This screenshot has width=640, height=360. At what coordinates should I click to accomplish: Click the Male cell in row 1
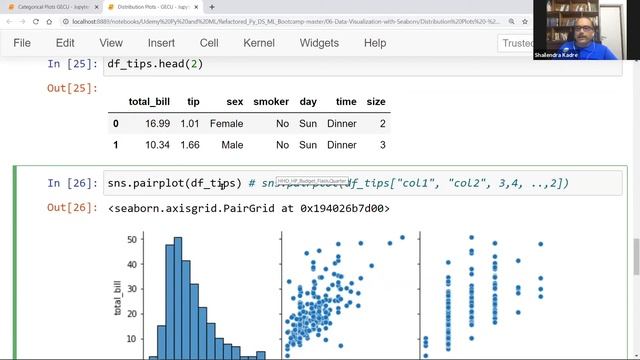(232, 145)
